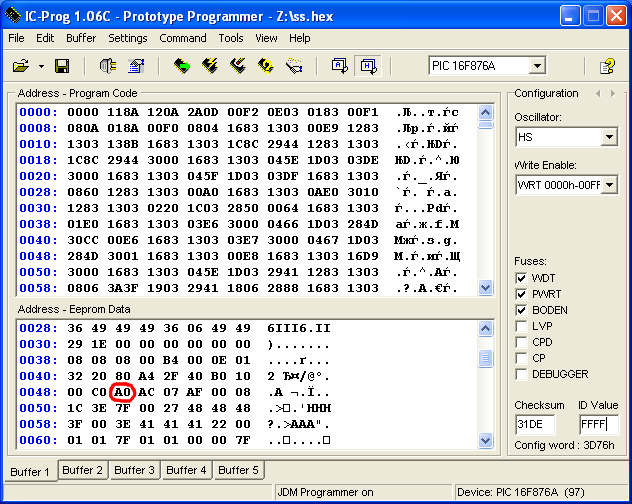Switch to Assembler view icon
Viewport: 632px width, 504px height.
point(339,66)
